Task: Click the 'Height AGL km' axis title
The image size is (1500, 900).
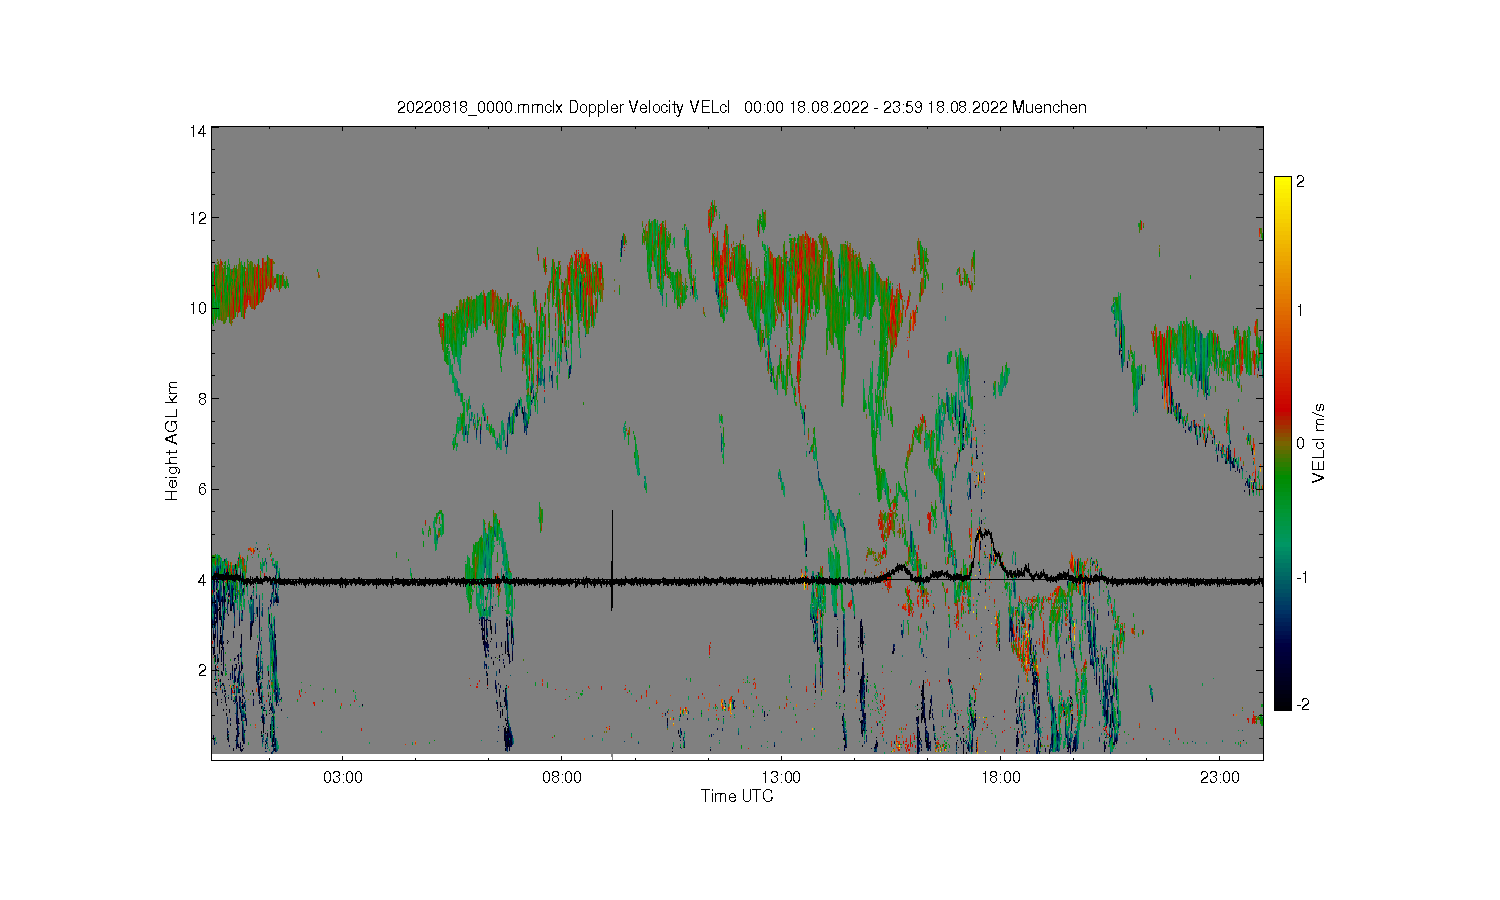Action: coord(172,440)
